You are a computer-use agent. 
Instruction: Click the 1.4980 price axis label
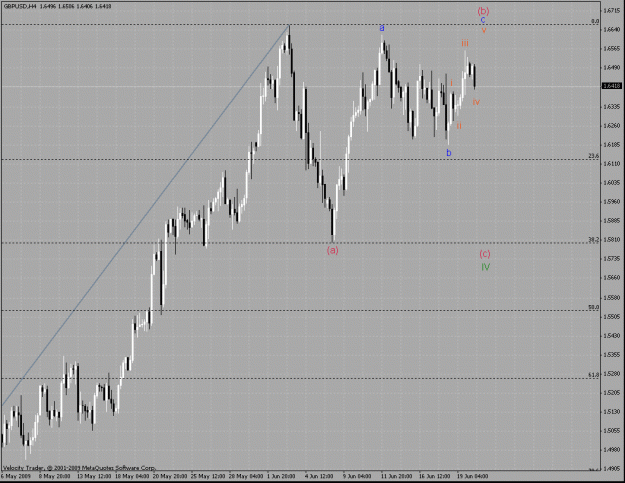612,450
